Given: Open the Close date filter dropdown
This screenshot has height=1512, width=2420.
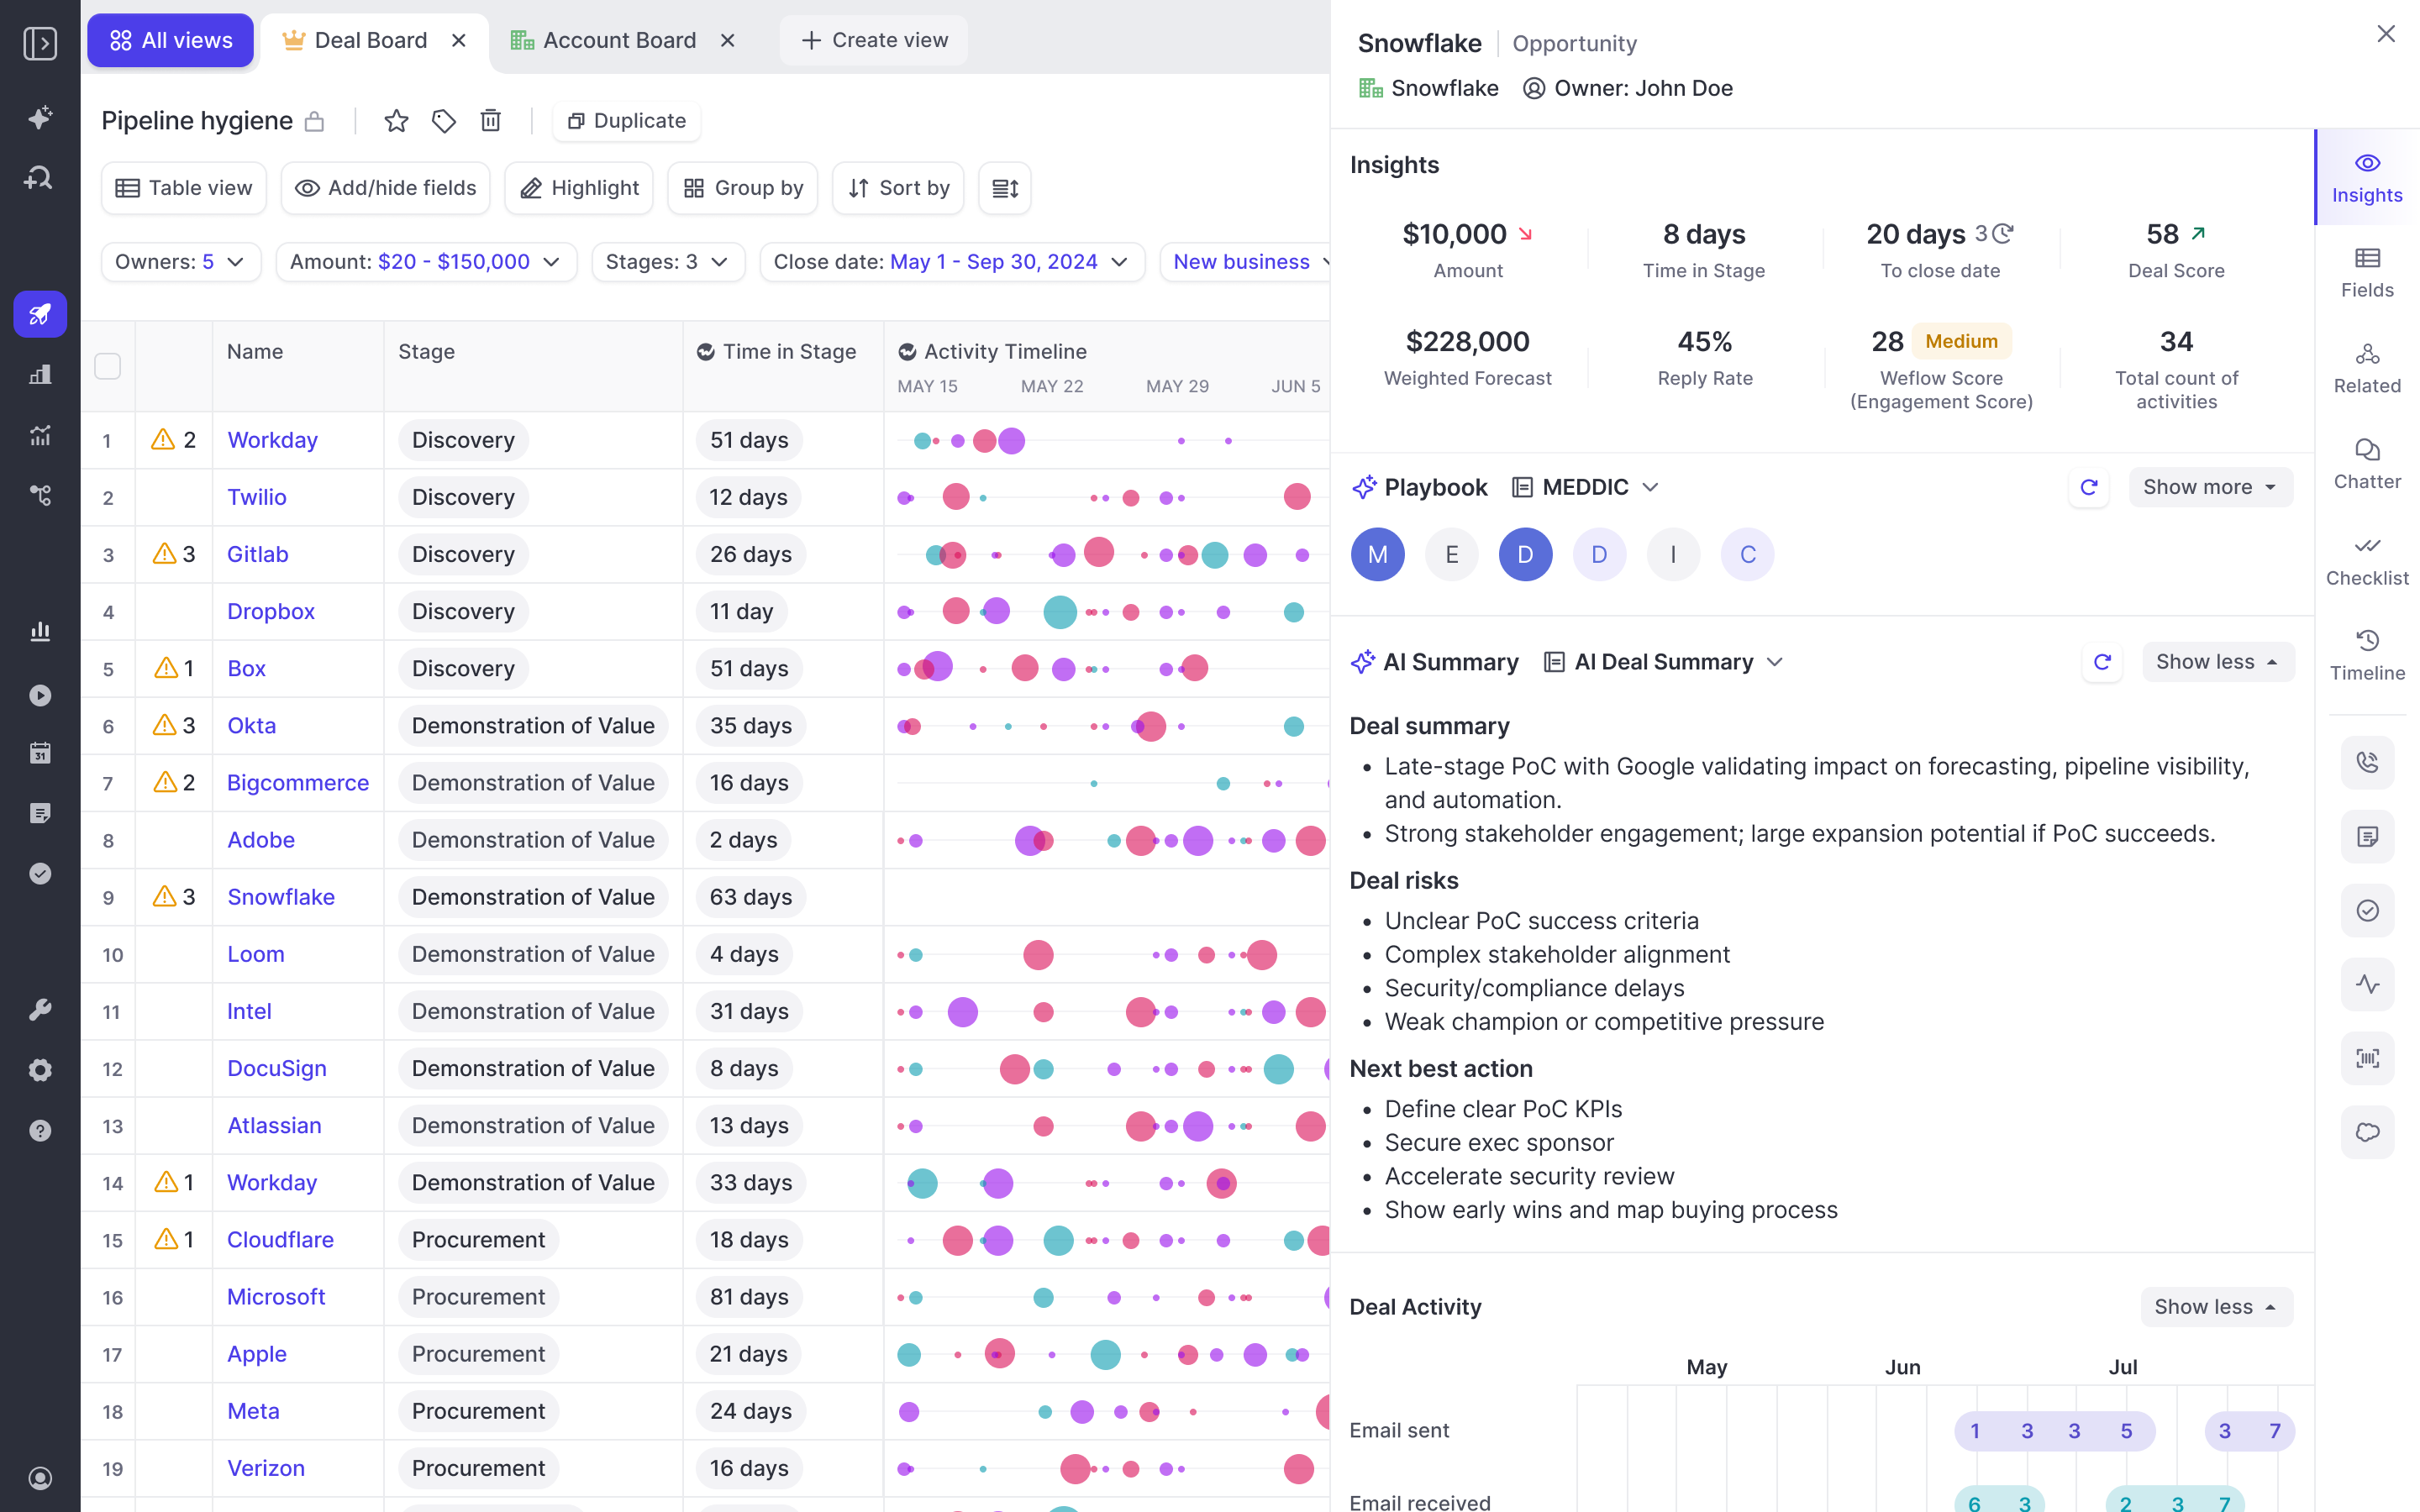Looking at the screenshot, I should point(951,262).
